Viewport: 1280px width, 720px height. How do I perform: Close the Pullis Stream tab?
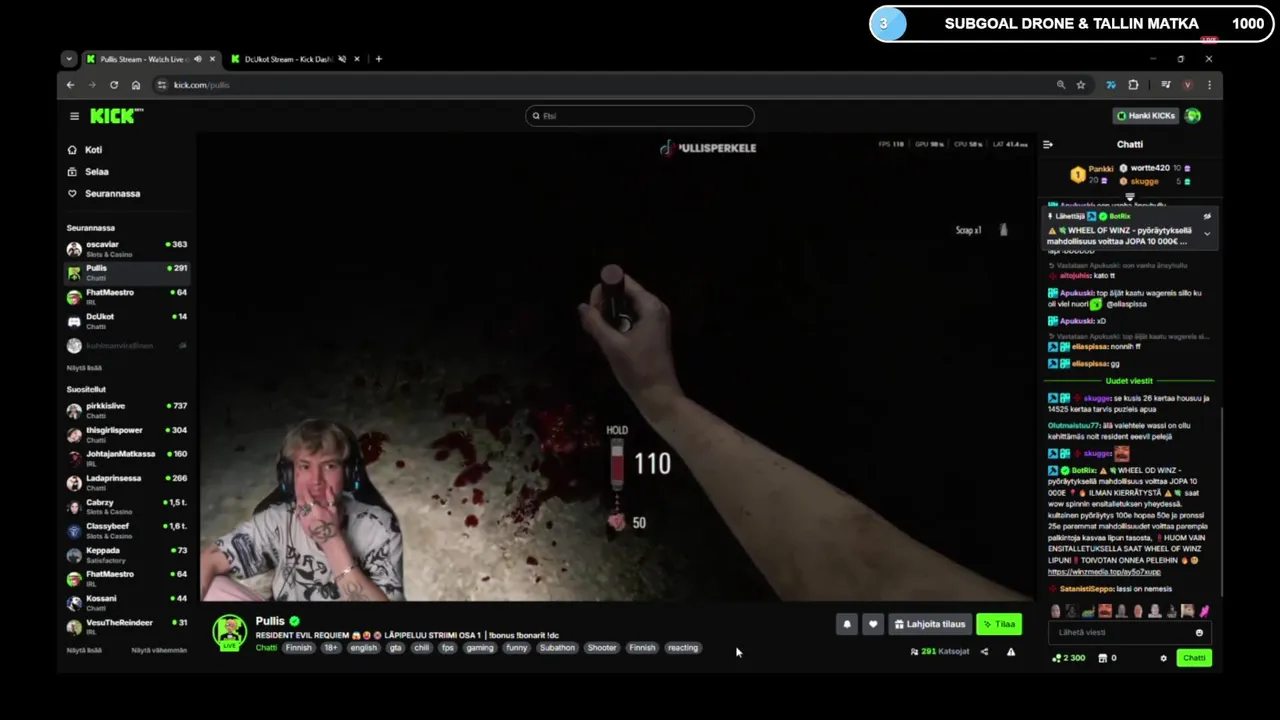pyautogui.click(x=212, y=59)
